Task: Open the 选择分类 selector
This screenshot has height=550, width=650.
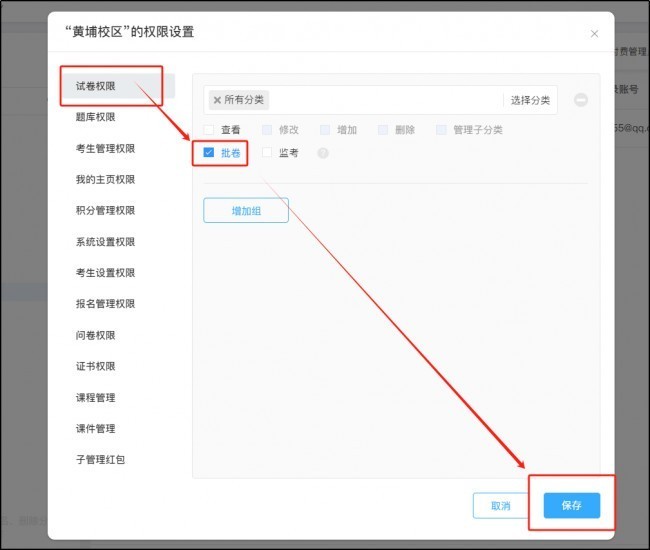Action: [x=530, y=100]
